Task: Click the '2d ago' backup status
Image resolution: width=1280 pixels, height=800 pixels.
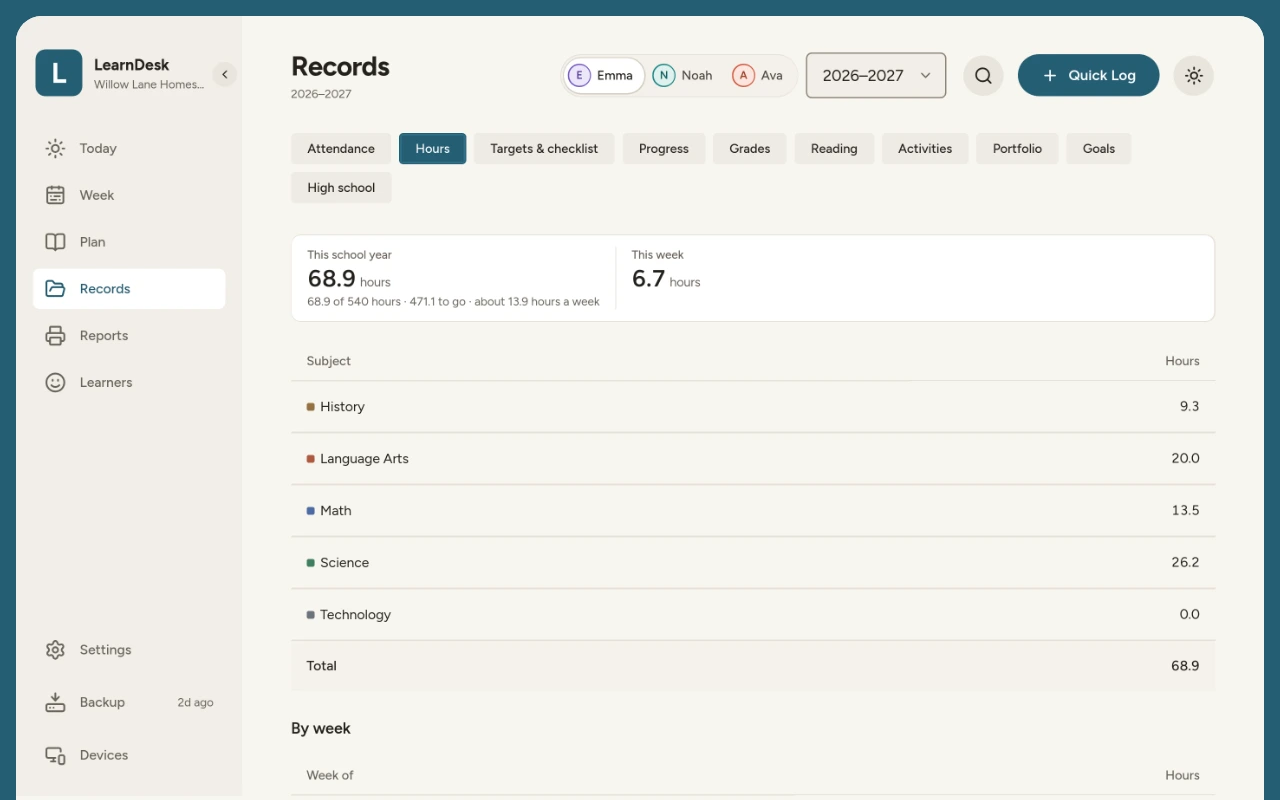Action: coord(196,703)
